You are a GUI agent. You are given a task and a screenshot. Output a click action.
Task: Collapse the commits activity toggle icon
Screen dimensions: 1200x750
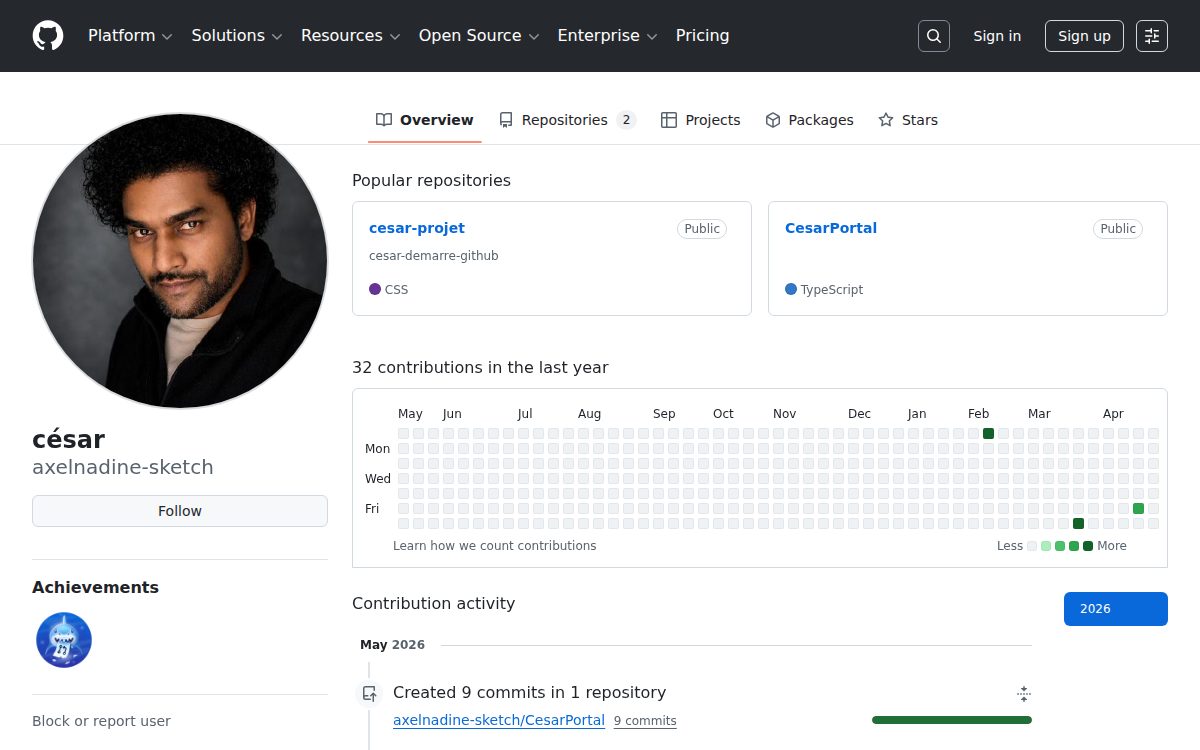point(1023,694)
